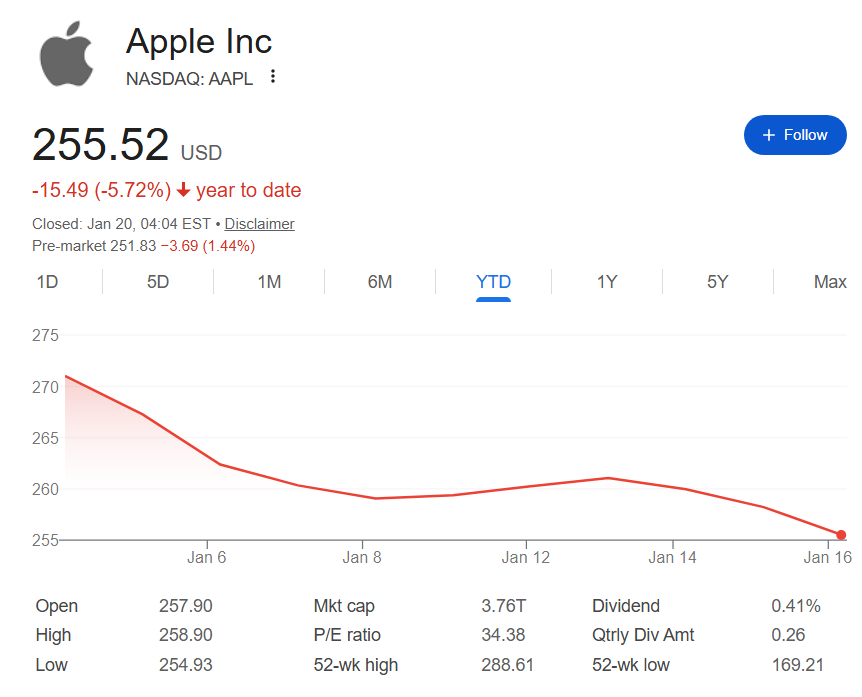
Task: Click the Mkt cap label
Action: [x=344, y=606]
